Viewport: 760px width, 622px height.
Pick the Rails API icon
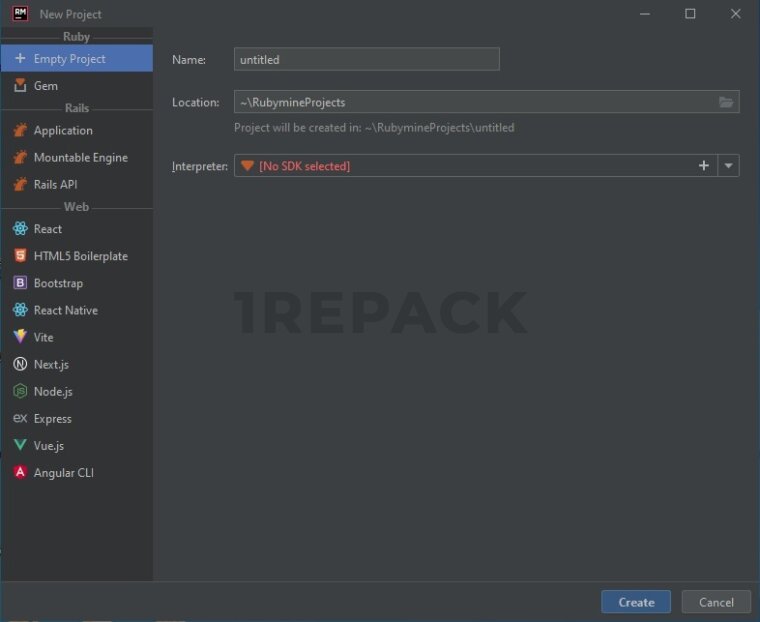coord(20,185)
